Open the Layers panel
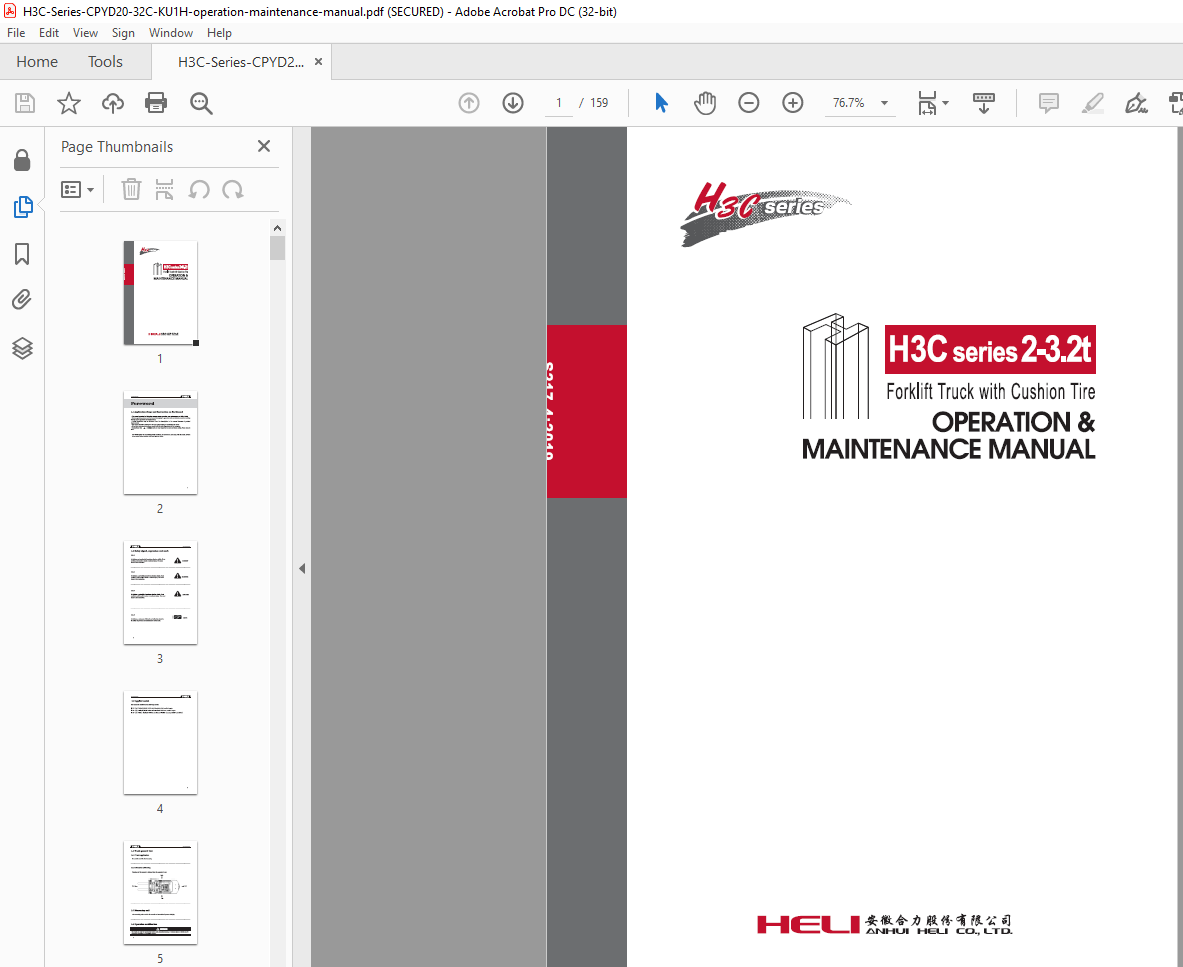This screenshot has width=1183, height=967. pyautogui.click(x=22, y=348)
